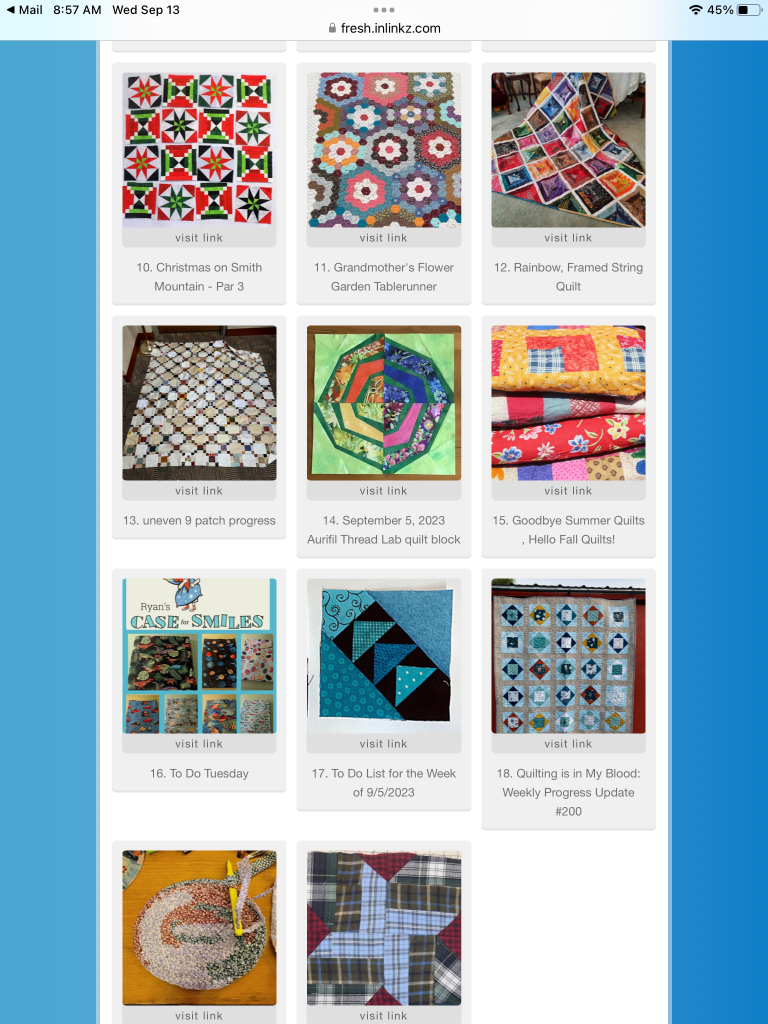Open title '17. To Do List for the Week'
The image size is (768, 1024).
[384, 782]
